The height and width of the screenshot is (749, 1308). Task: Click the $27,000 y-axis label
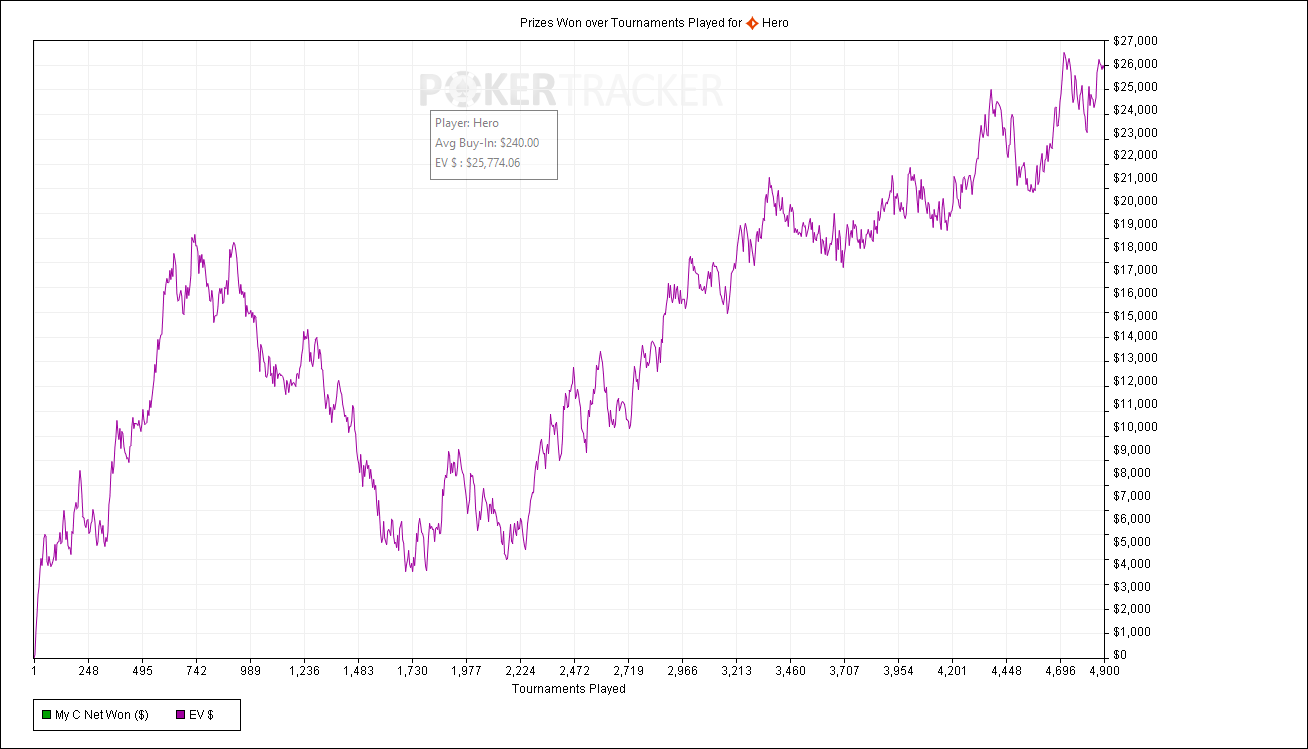(1135, 41)
